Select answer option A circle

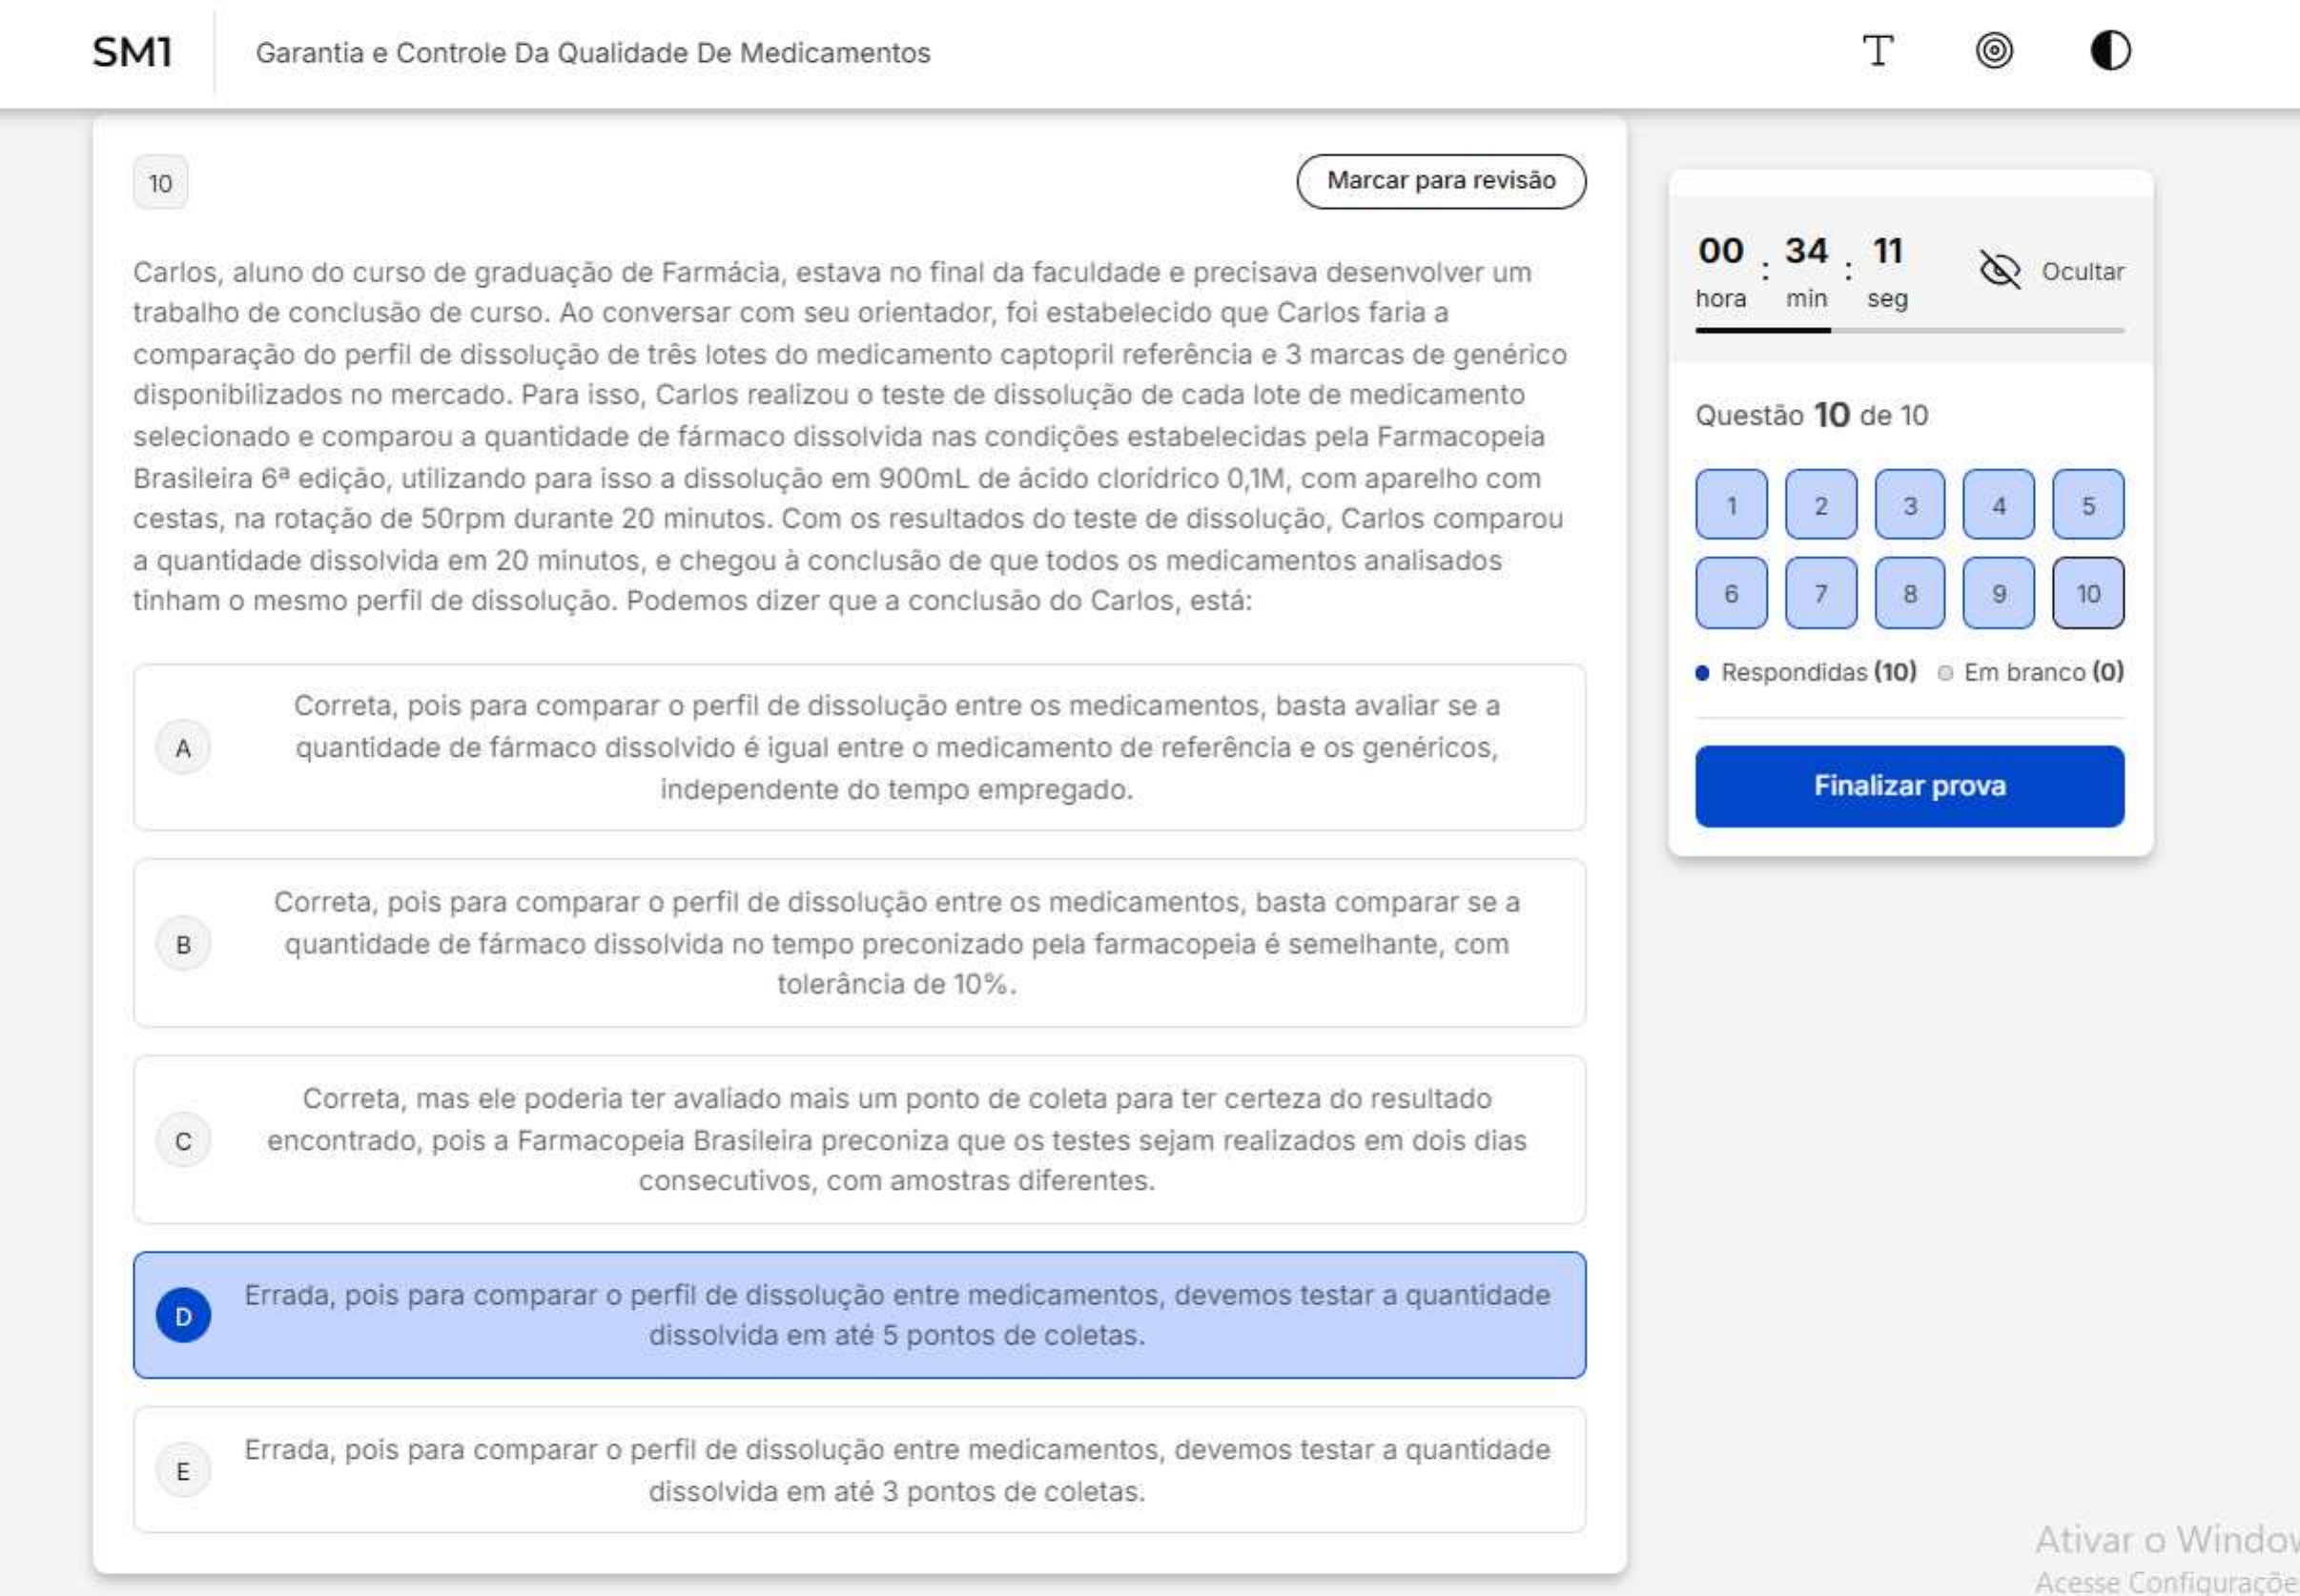point(183,748)
